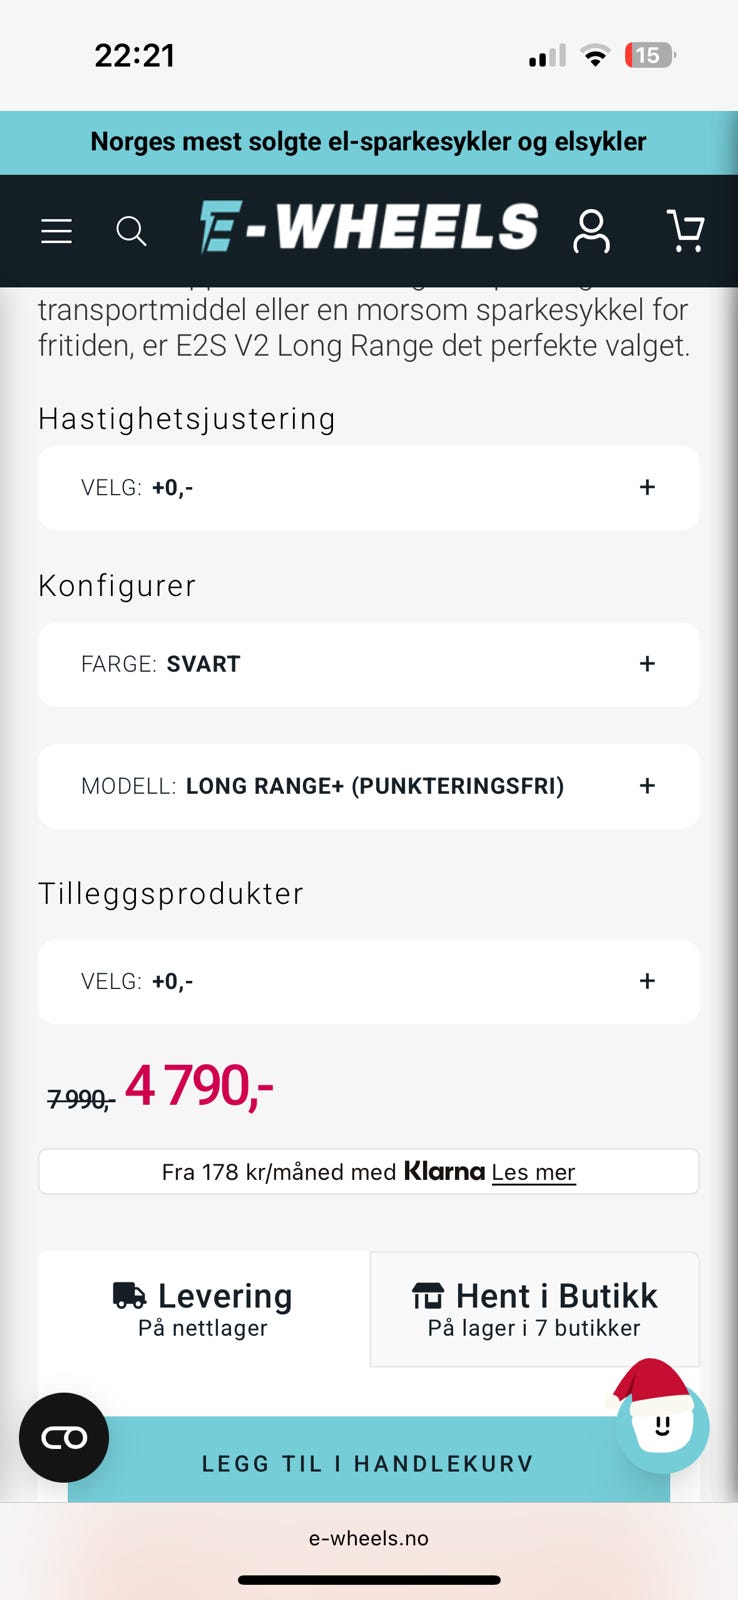Image resolution: width=738 pixels, height=1600 pixels.
Task: Tap the delivery truck icon
Action: (129, 1296)
